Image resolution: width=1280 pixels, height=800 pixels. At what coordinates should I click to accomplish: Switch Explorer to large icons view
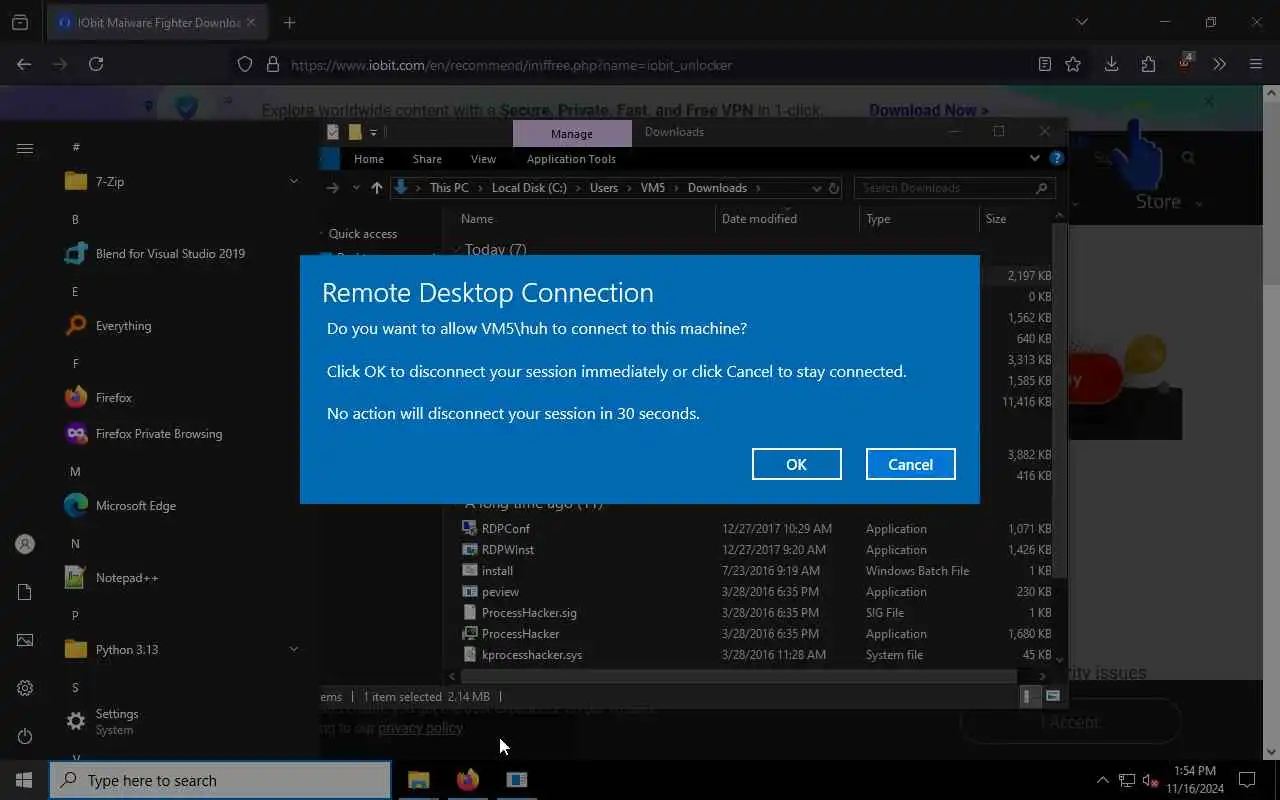1052,696
